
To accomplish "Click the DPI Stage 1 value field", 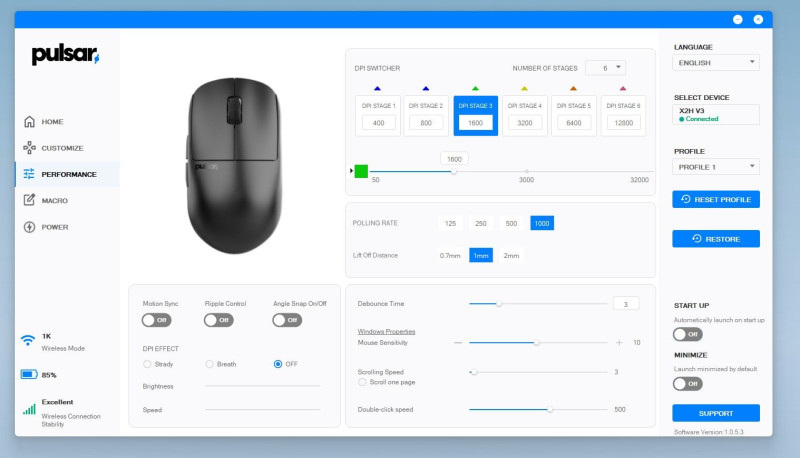I will 378,123.
